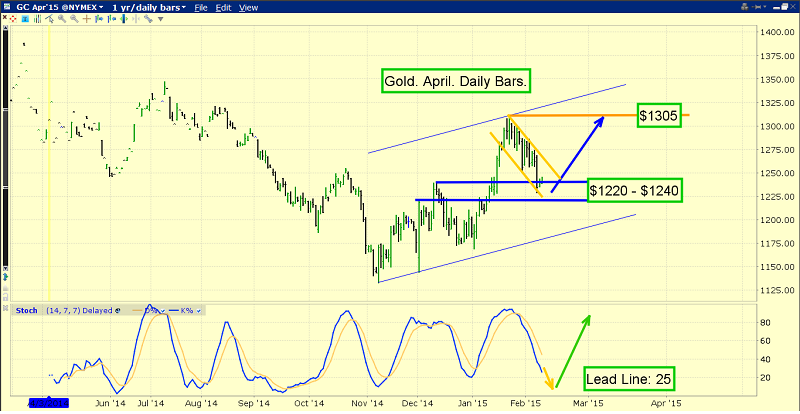Click the 1250.00 price axis label

pos(776,173)
